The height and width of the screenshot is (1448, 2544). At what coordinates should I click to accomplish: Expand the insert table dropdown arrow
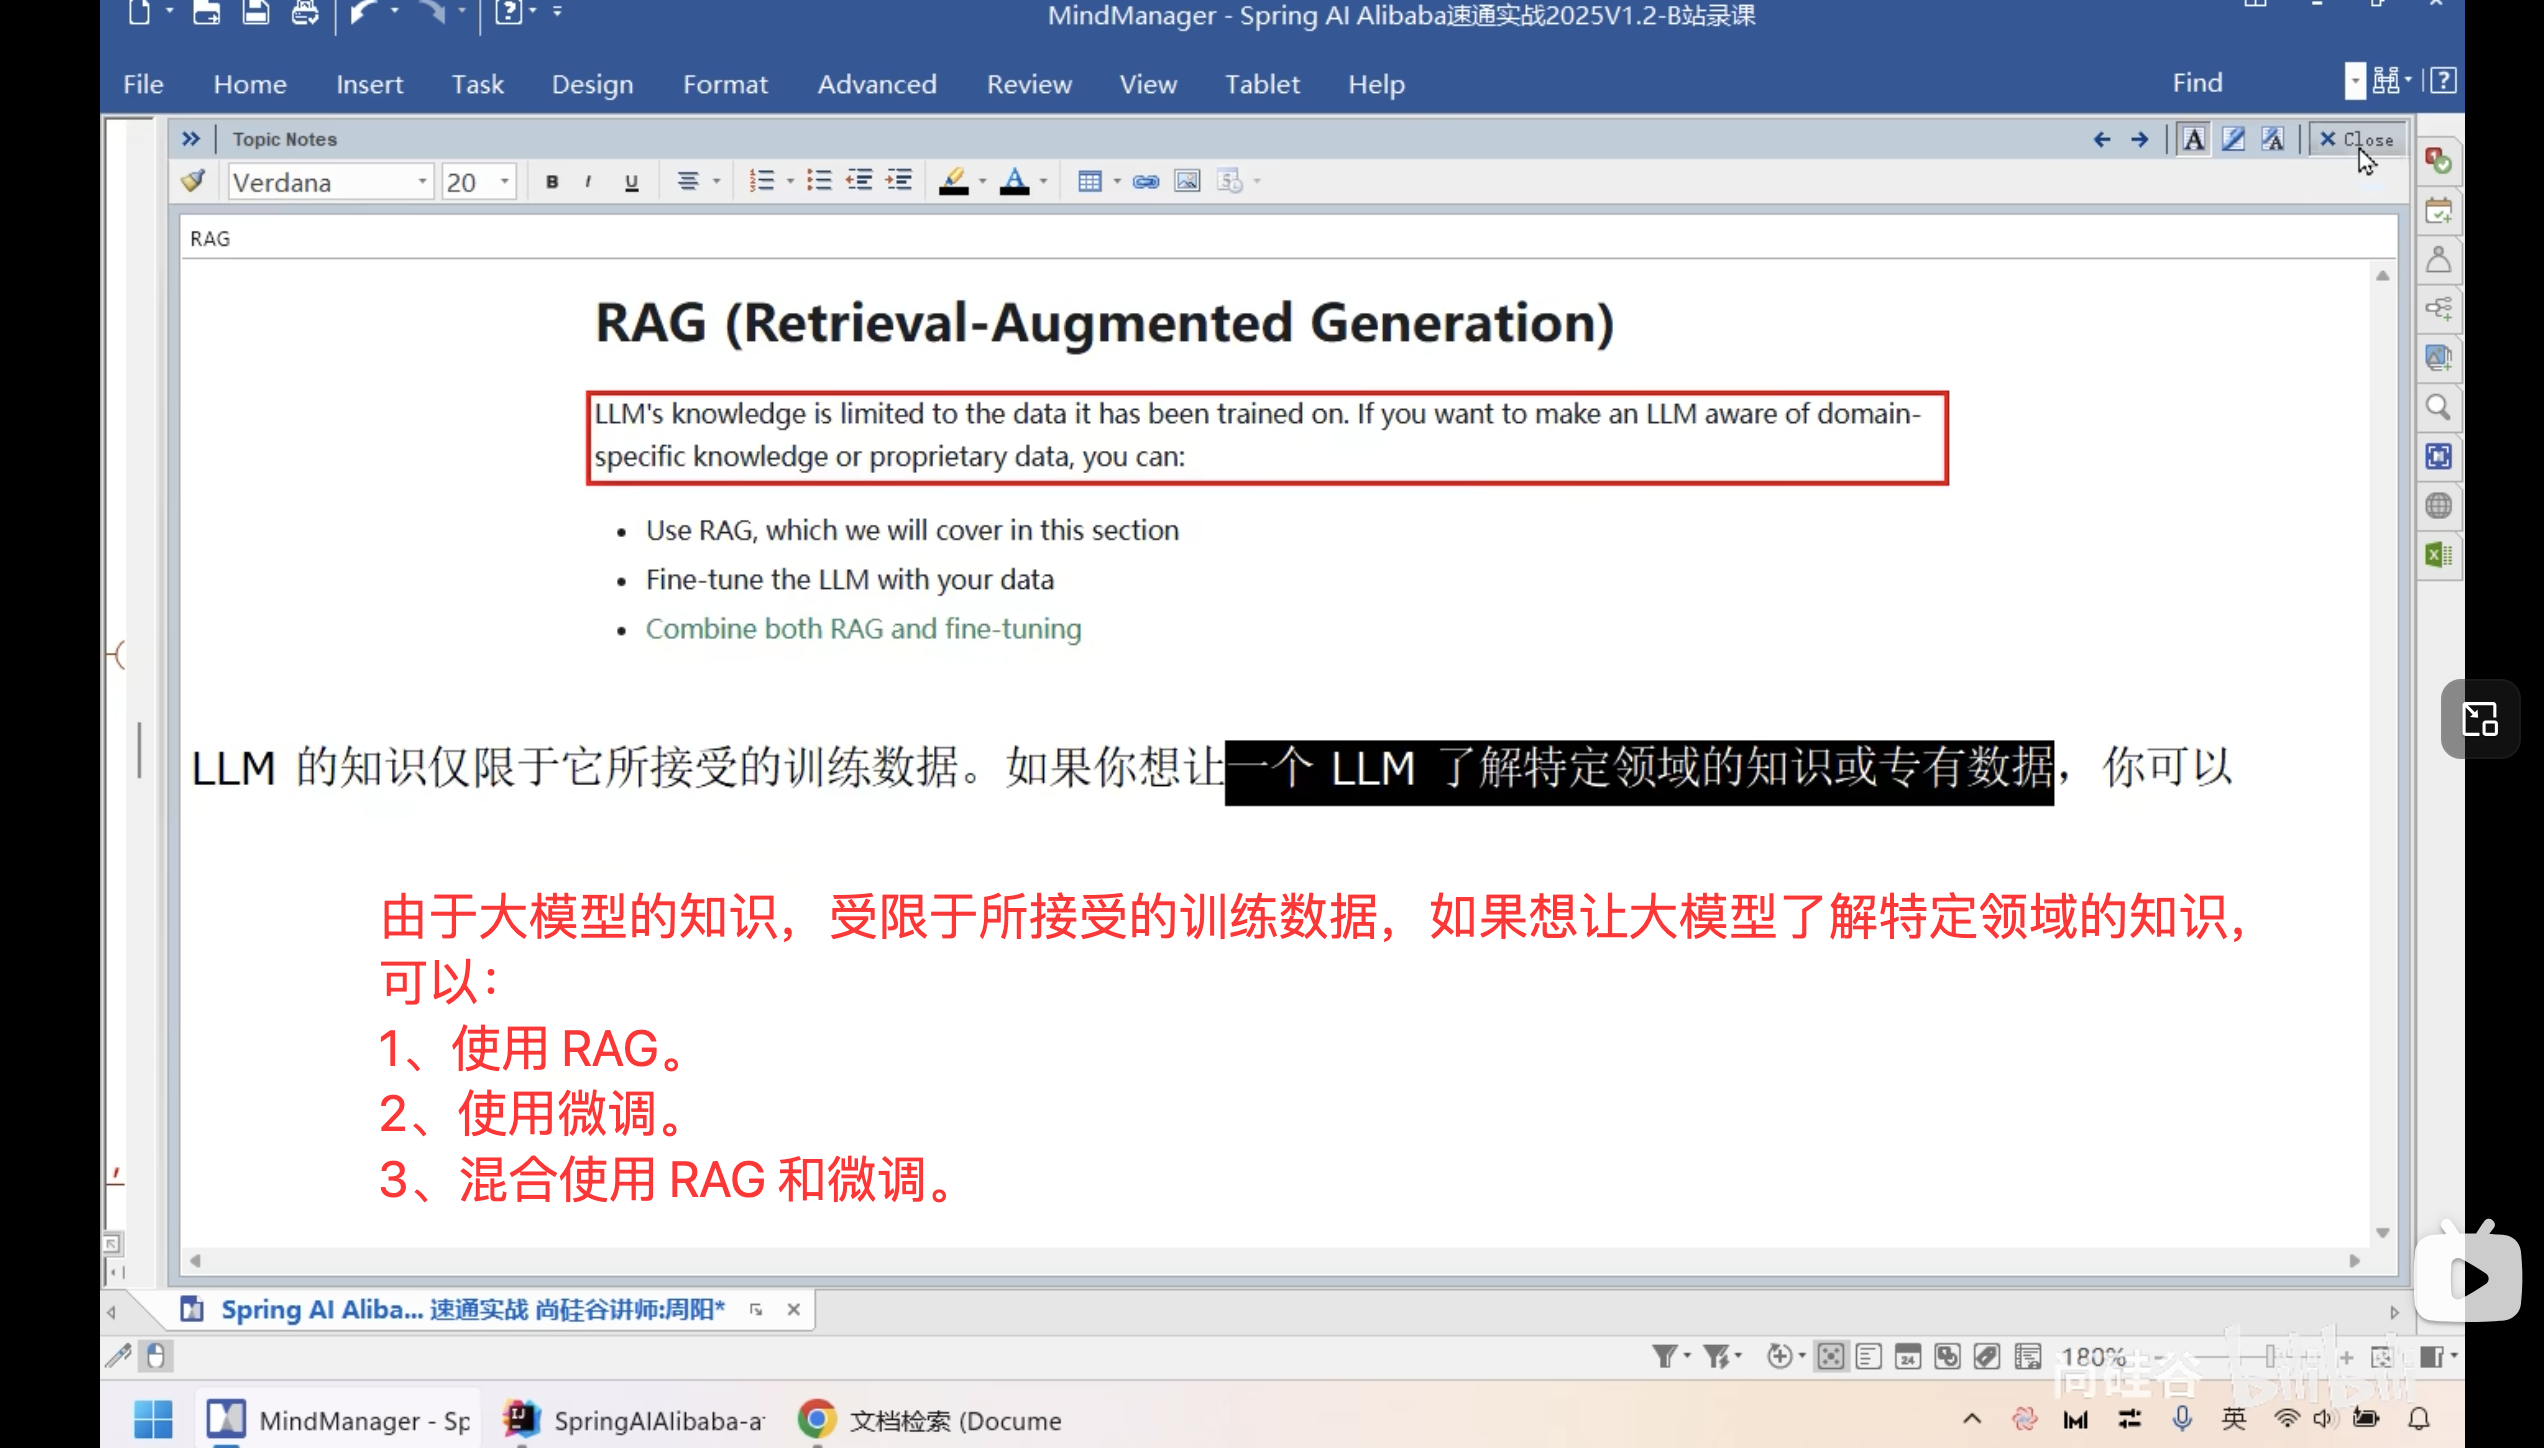1117,182
